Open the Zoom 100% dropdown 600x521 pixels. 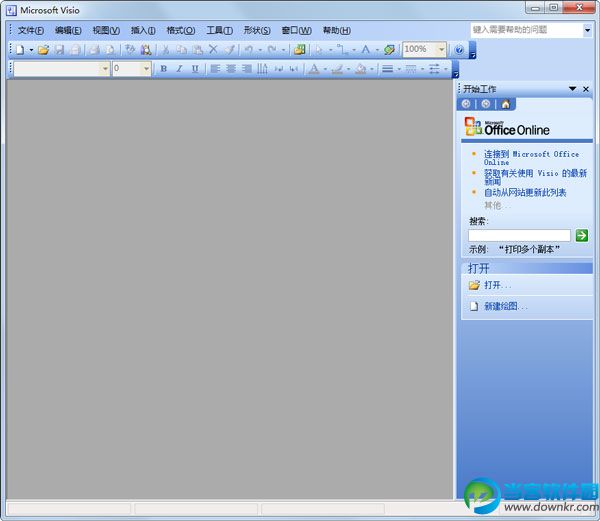pyautogui.click(x=441, y=49)
